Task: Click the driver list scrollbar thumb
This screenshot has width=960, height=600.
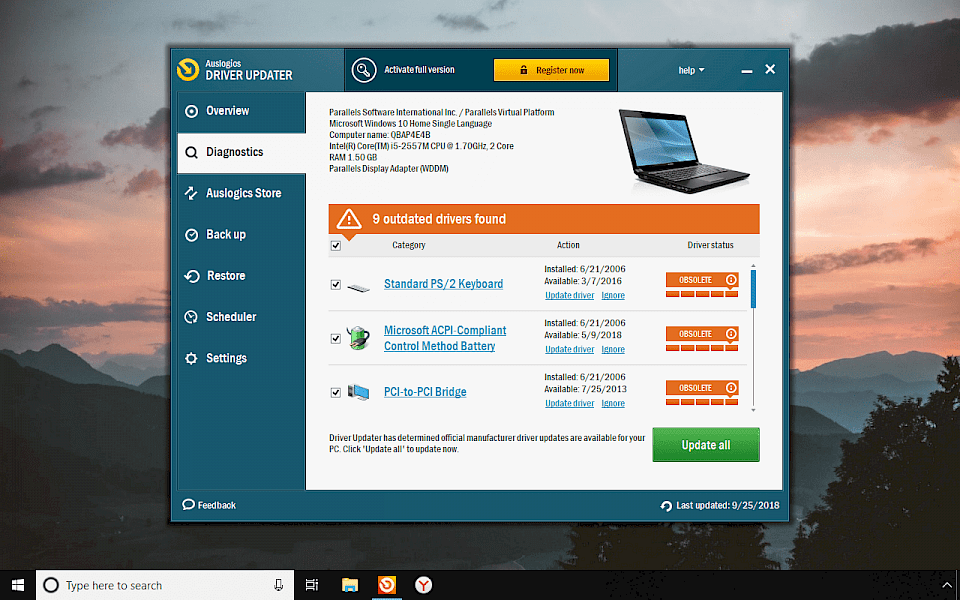Action: (753, 289)
